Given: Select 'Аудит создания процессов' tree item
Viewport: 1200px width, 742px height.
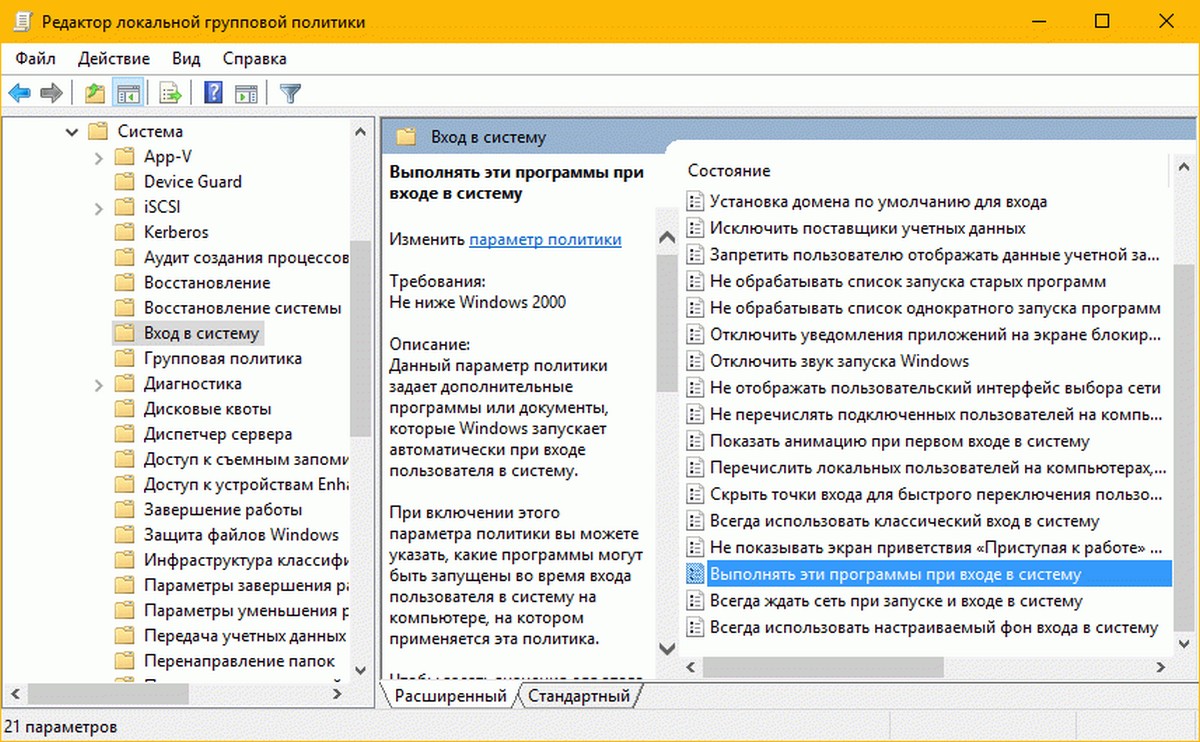Looking at the screenshot, I should pos(245,257).
